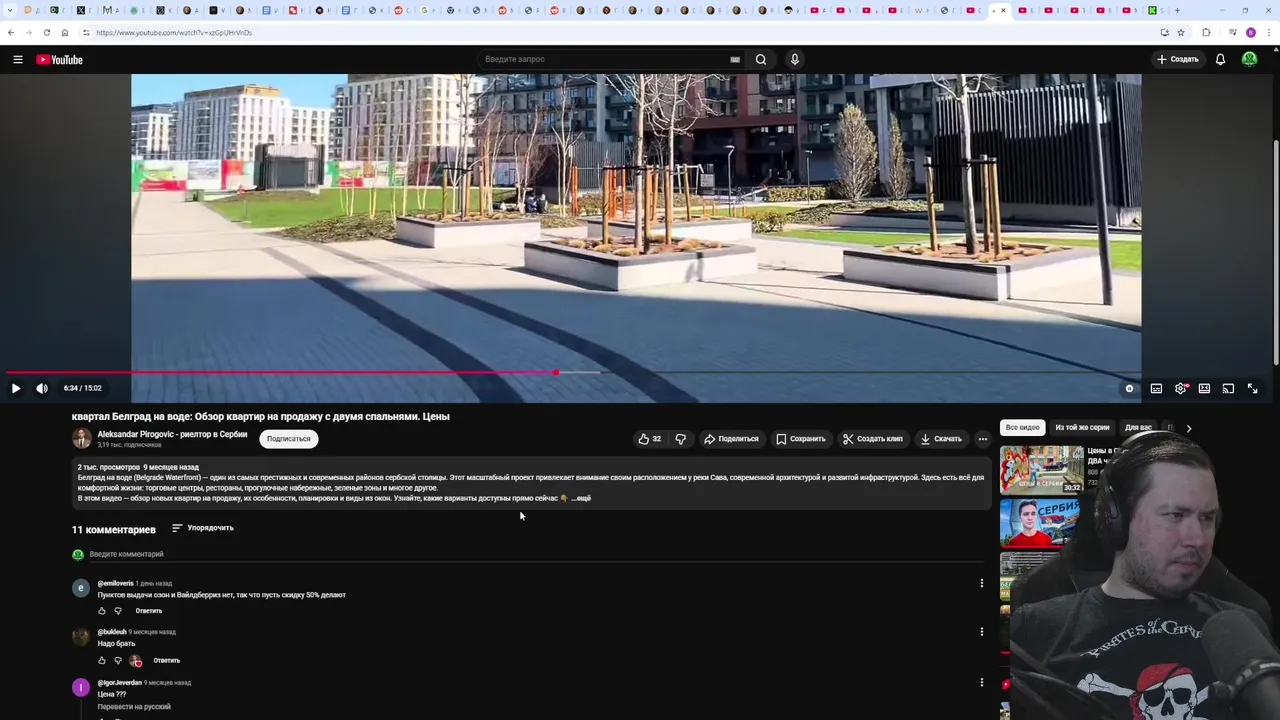1280x720 pixels.
Task: Open first suggested video thumbnail 30:32
Action: [x=1041, y=470]
